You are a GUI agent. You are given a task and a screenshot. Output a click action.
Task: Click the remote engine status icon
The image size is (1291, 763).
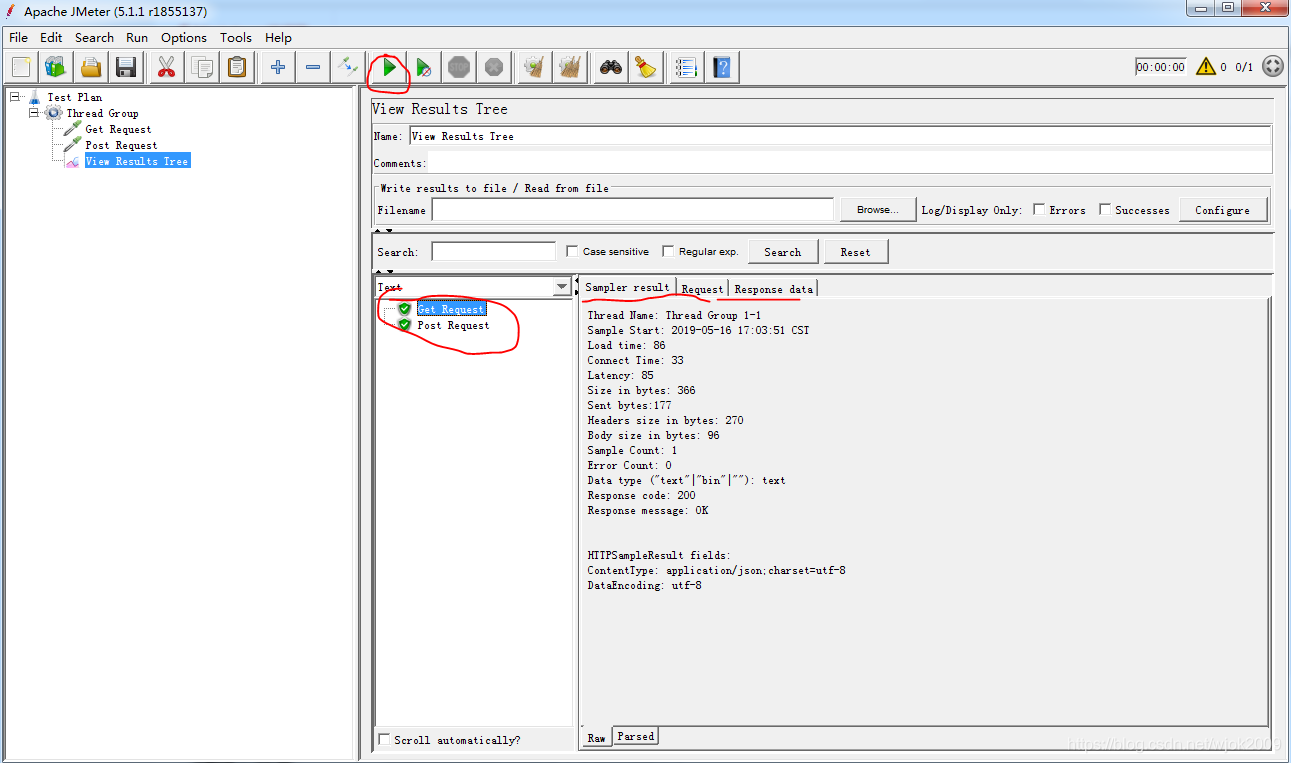click(x=1273, y=67)
